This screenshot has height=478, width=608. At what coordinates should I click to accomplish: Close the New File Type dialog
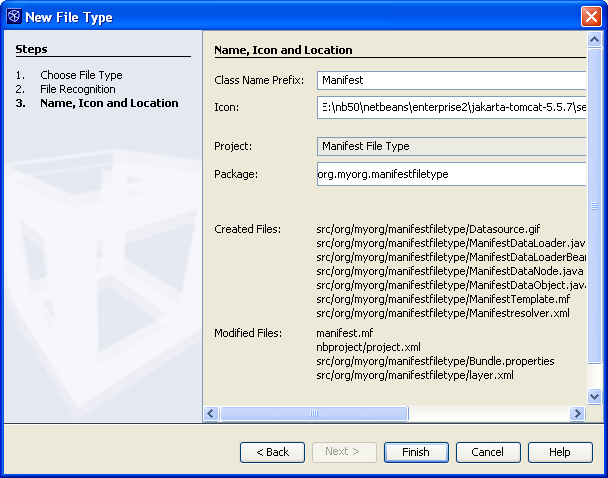590,17
